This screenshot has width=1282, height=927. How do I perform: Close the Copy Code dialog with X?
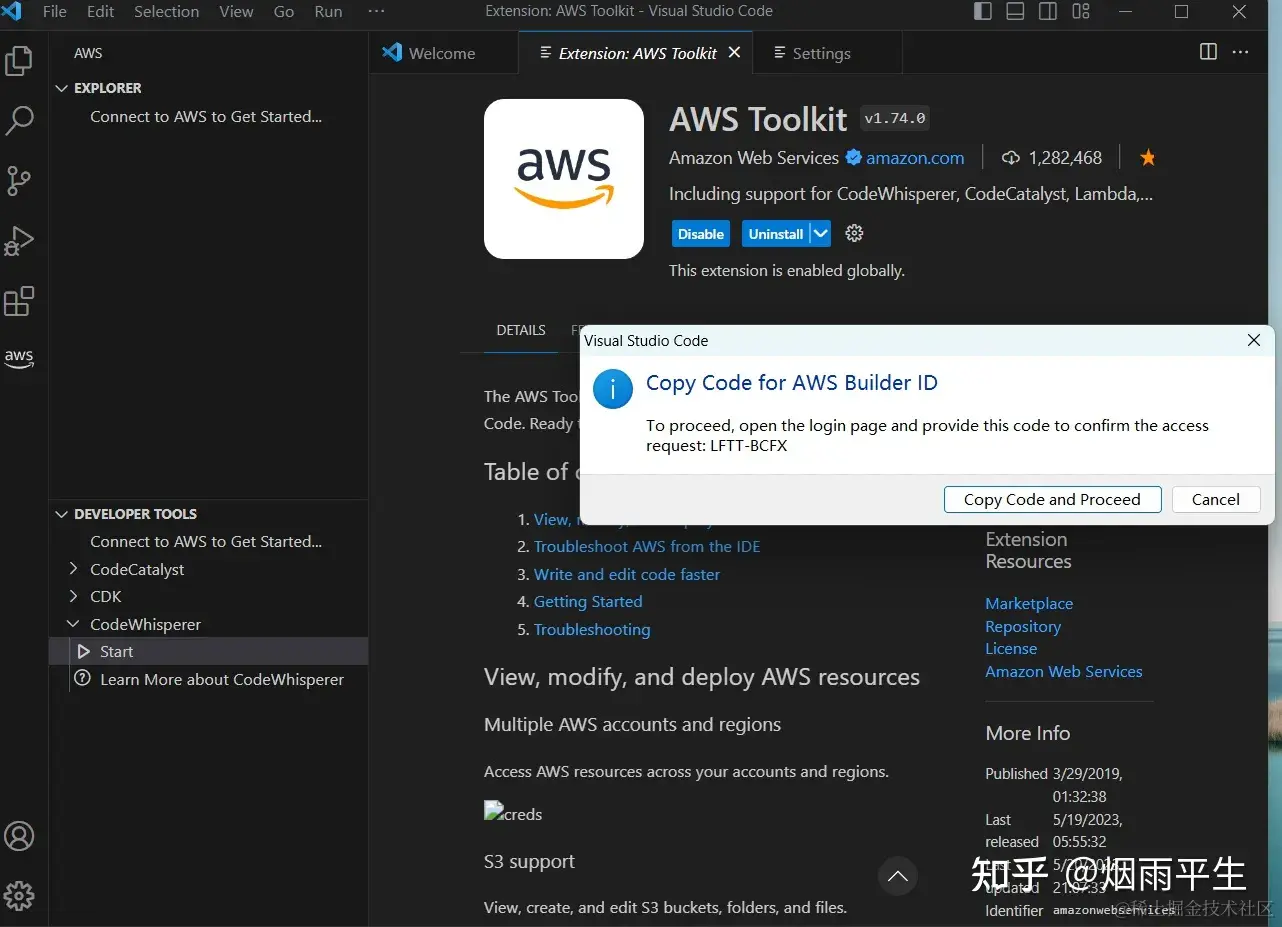tap(1254, 340)
